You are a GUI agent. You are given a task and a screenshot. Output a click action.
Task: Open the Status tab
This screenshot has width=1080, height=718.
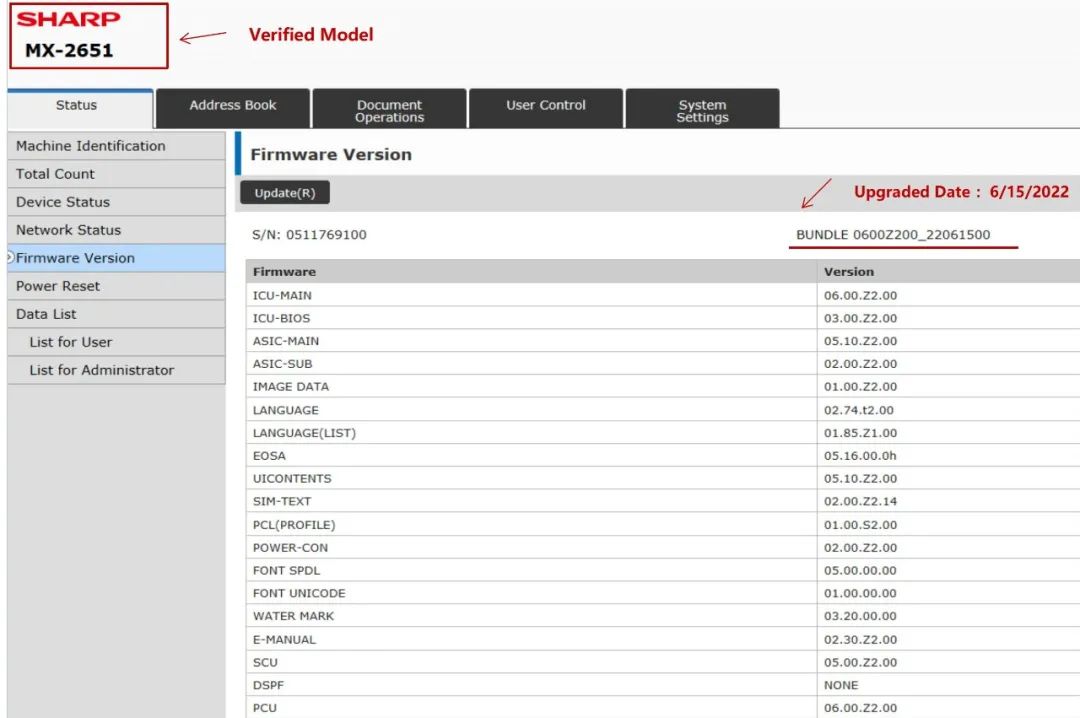(77, 106)
